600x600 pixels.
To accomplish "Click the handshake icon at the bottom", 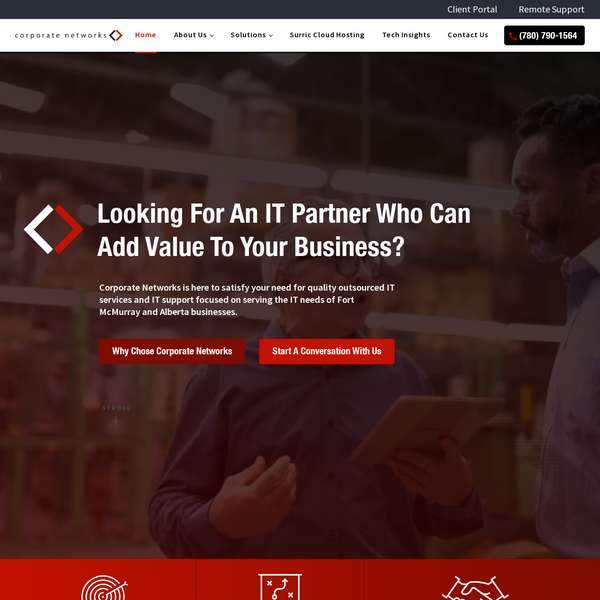I will [x=475, y=588].
